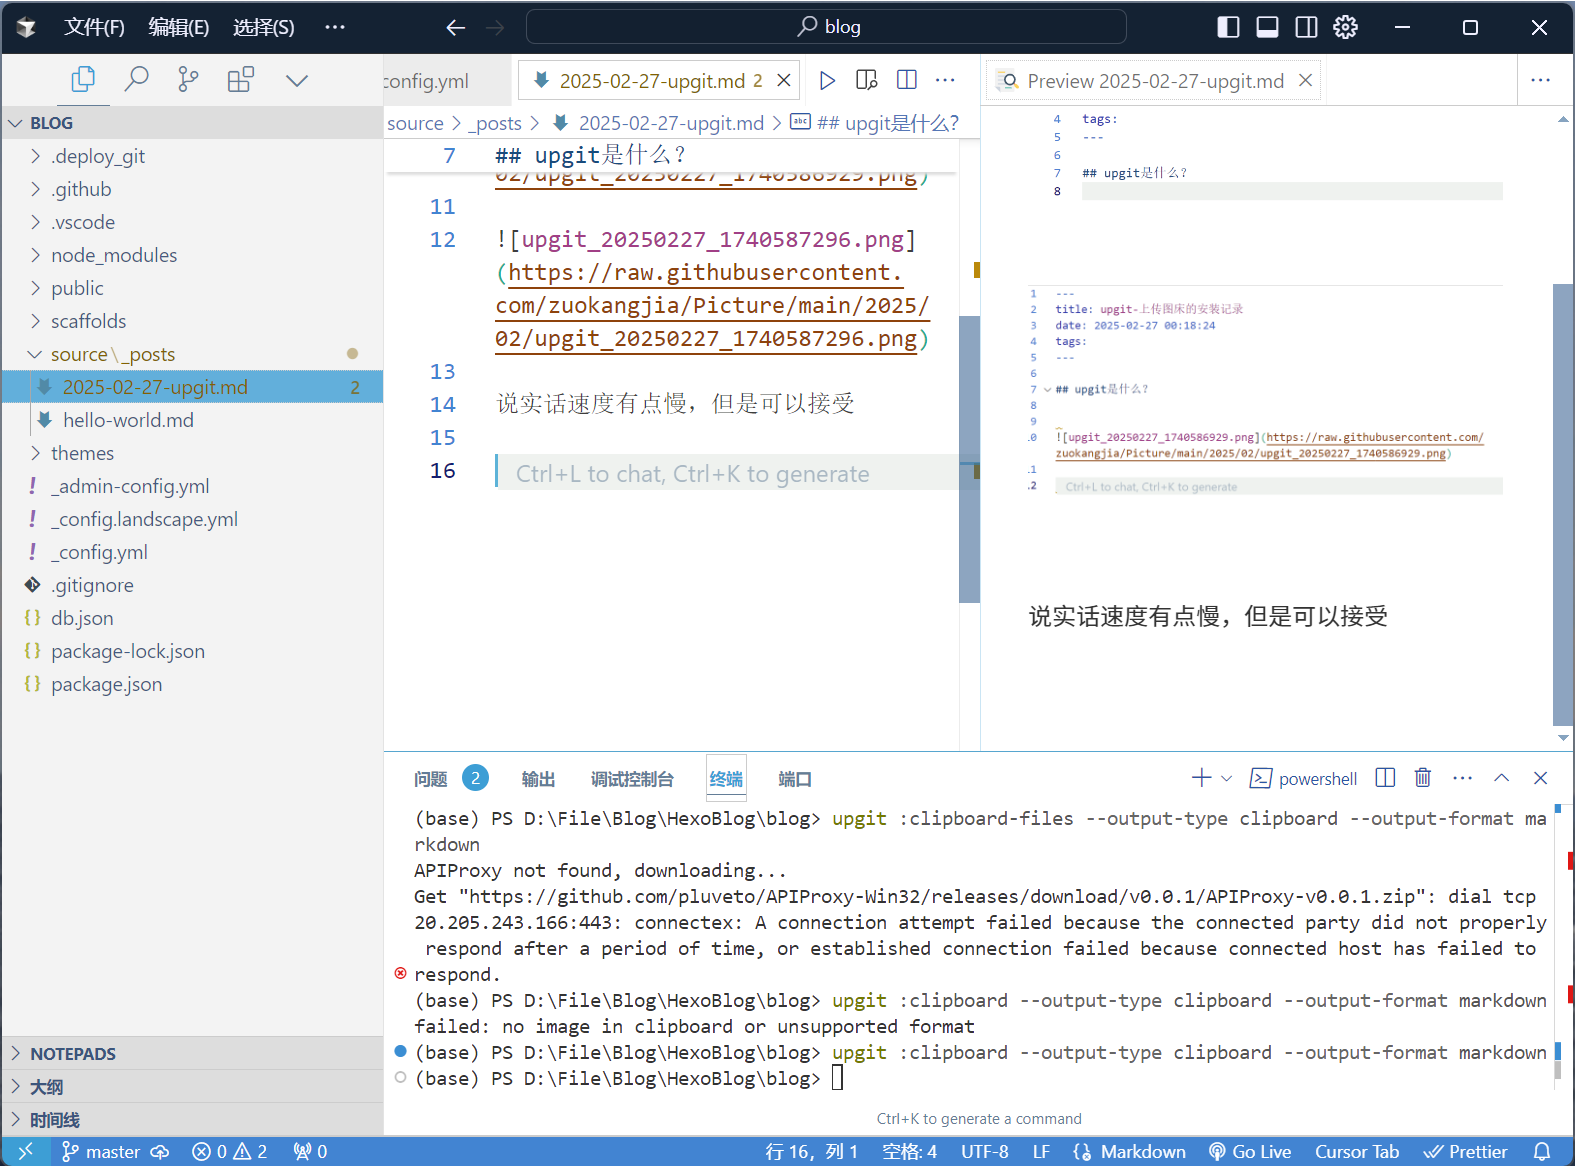Close the 2025-02-27-upgit.md editor tab
Viewport: 1575px width, 1166px height.
point(784,80)
